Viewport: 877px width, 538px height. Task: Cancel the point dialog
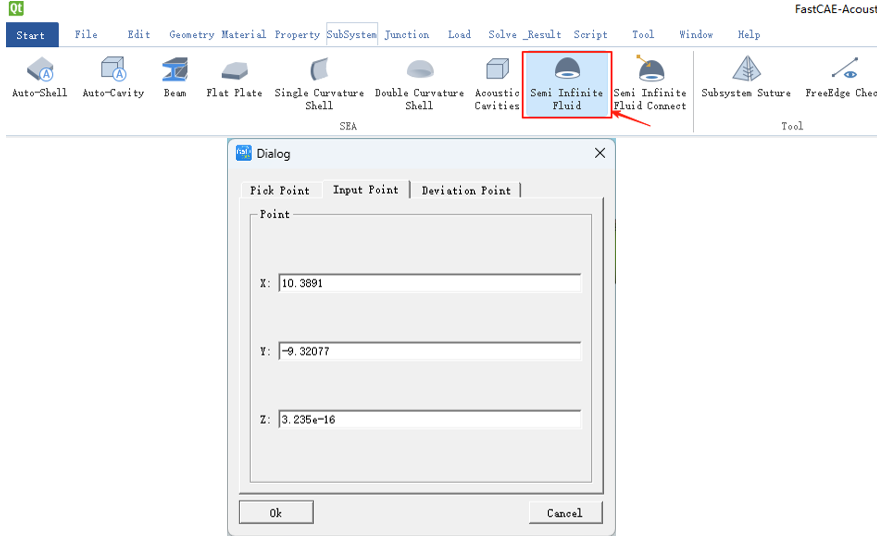565,512
